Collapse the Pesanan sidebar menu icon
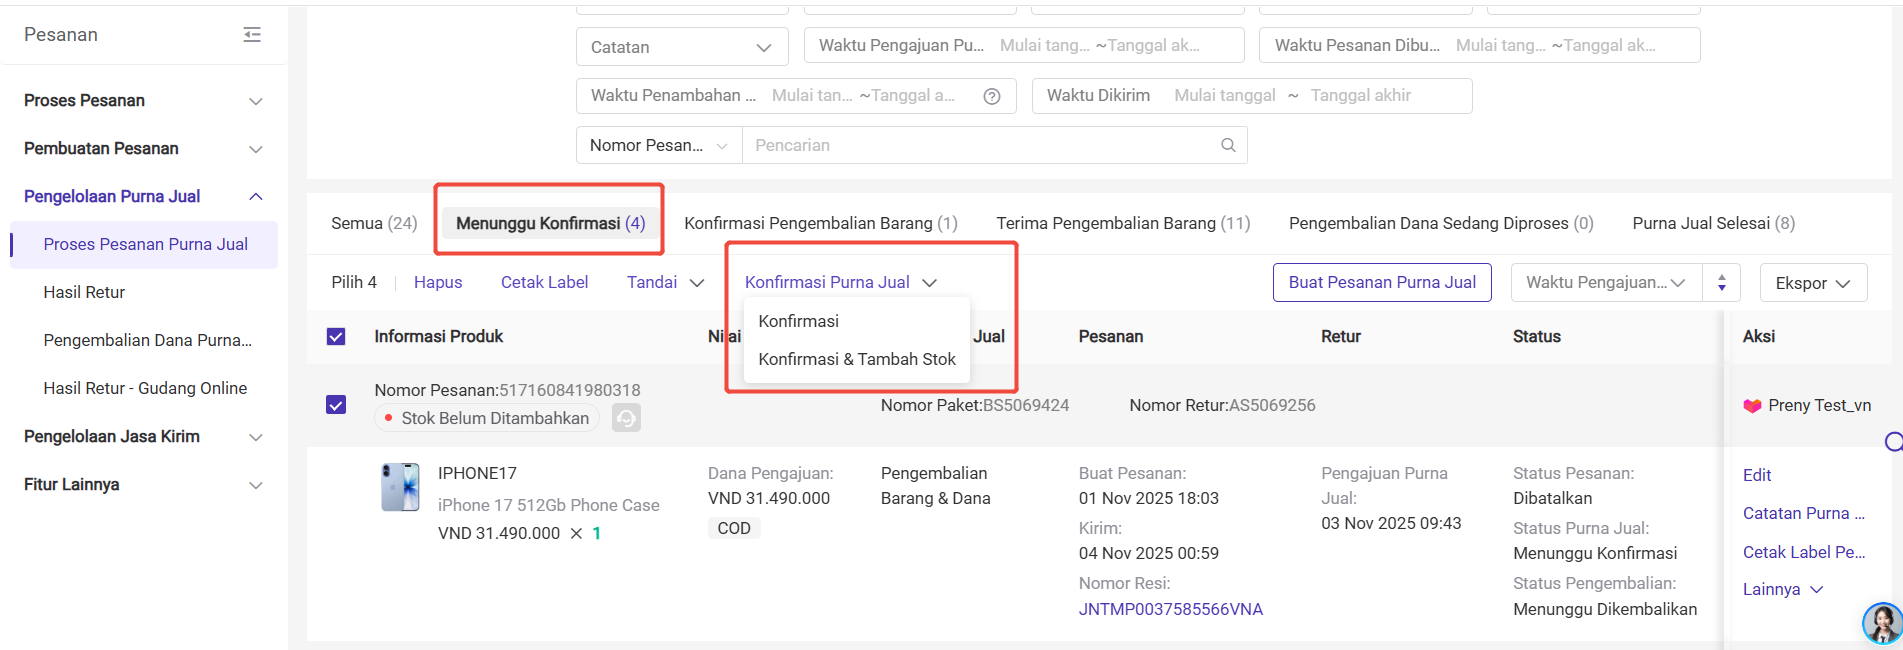Screen dimensions: 1903x650 [x=252, y=35]
